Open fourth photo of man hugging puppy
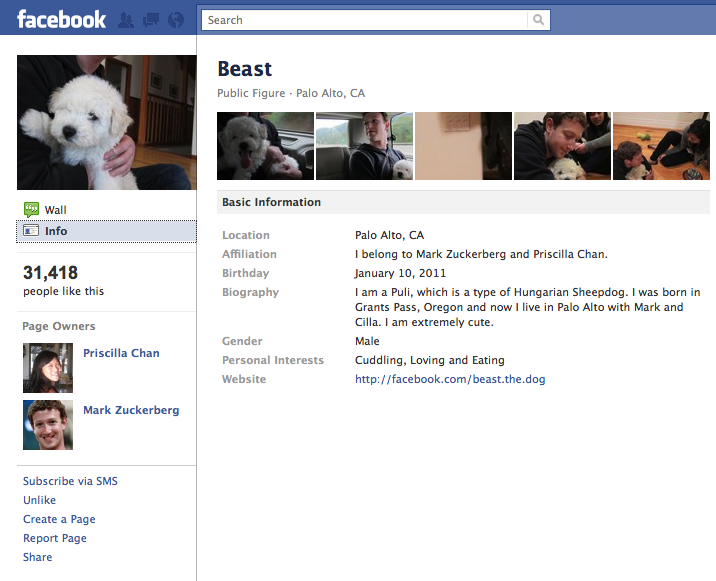This screenshot has width=716, height=581. click(563, 146)
